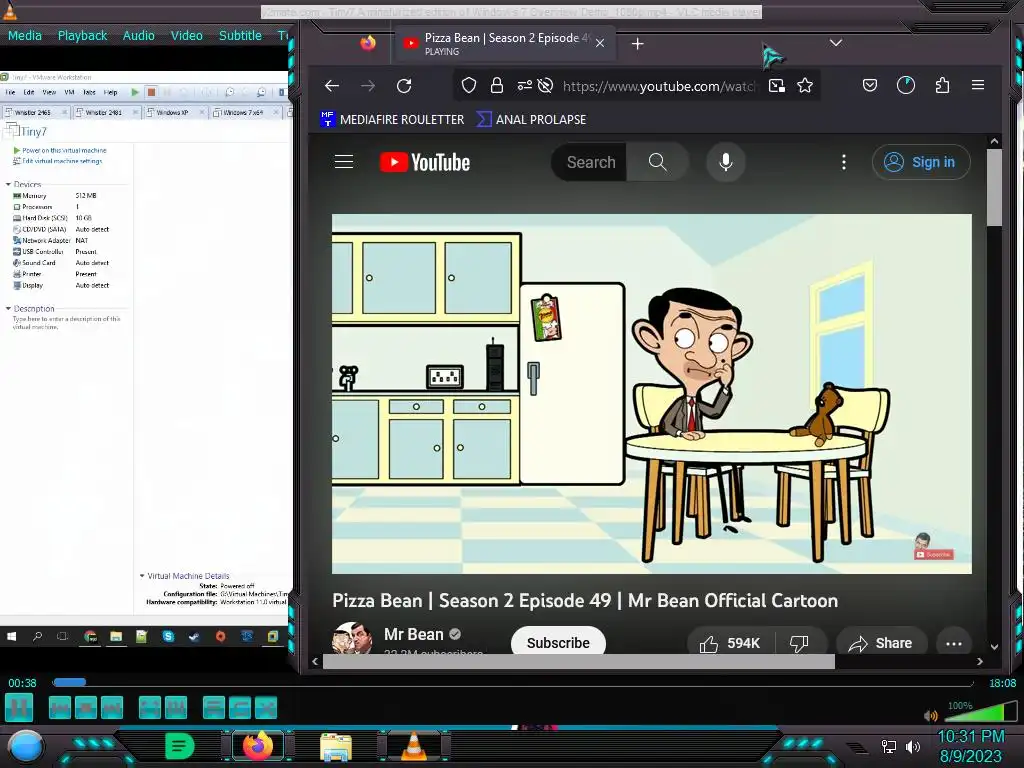Pause the VLC video playback
This screenshot has height=768, width=1024.
point(19,708)
